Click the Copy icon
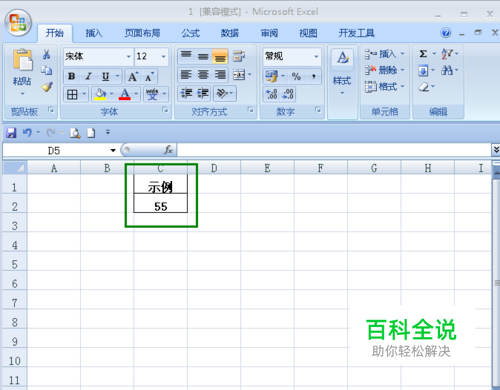 [46, 70]
